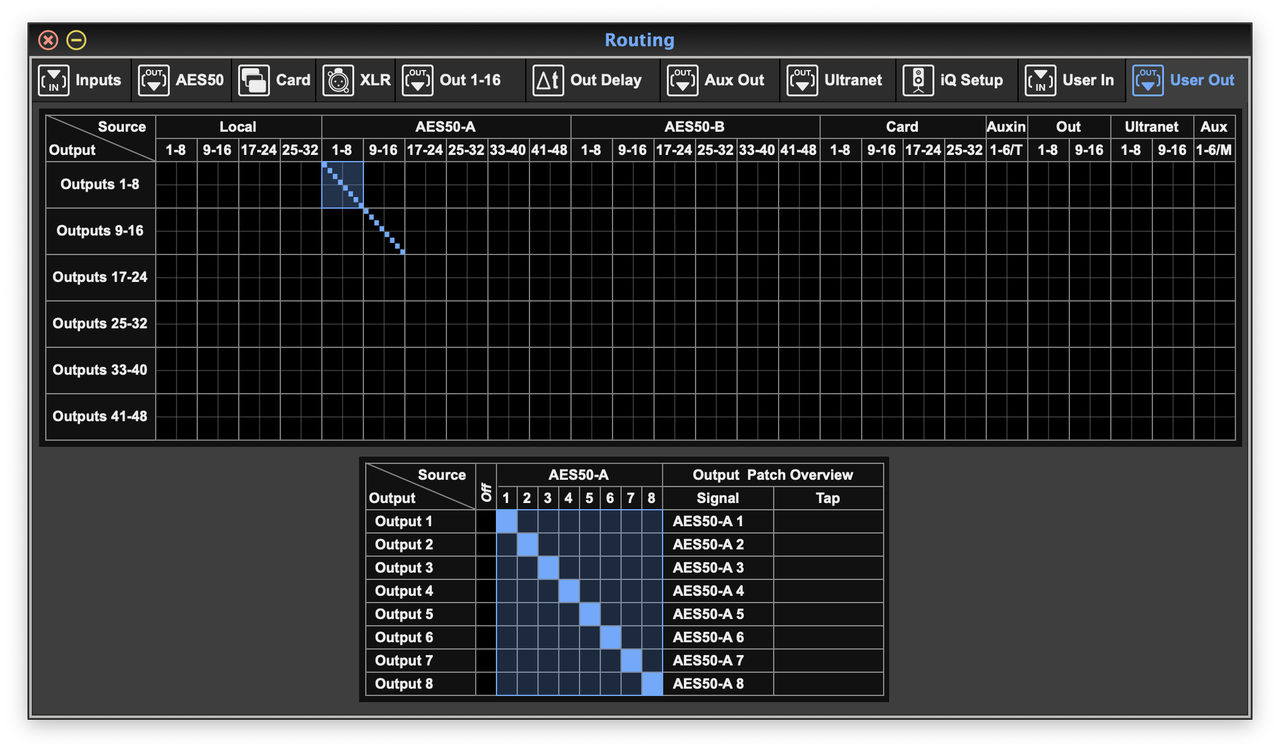1280x752 pixels.
Task: Click the Tap cell for Output 2
Action: tap(828, 544)
